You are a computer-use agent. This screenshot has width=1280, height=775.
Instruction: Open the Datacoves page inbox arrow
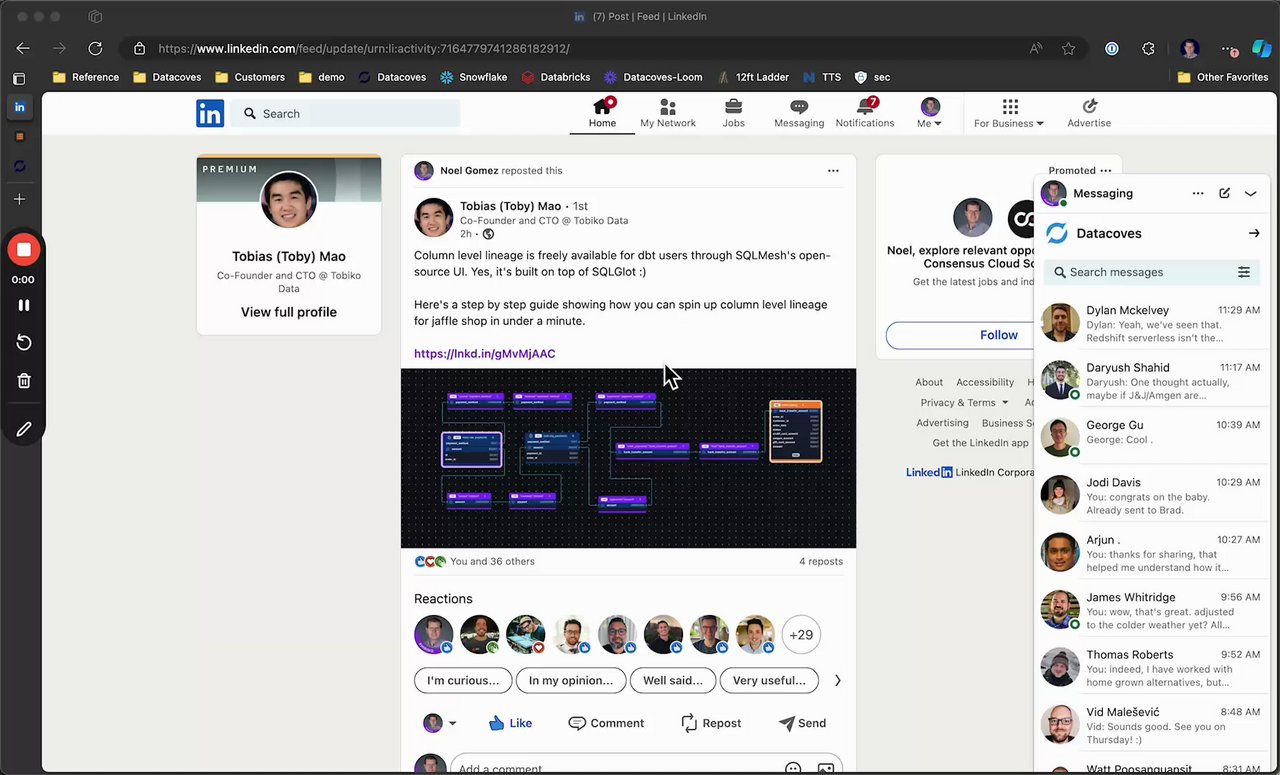pyautogui.click(x=1254, y=233)
